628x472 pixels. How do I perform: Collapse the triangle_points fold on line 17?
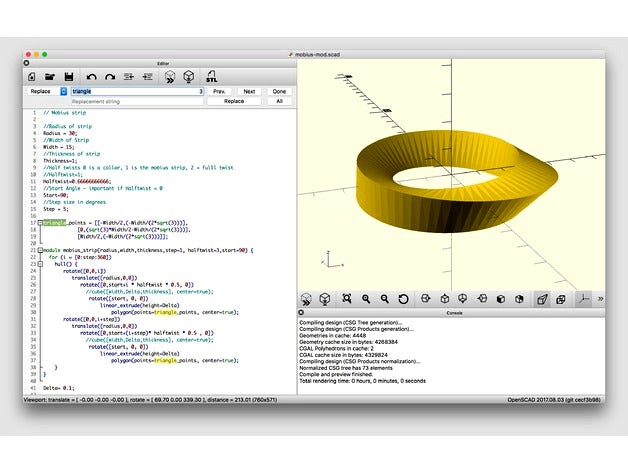(40, 223)
